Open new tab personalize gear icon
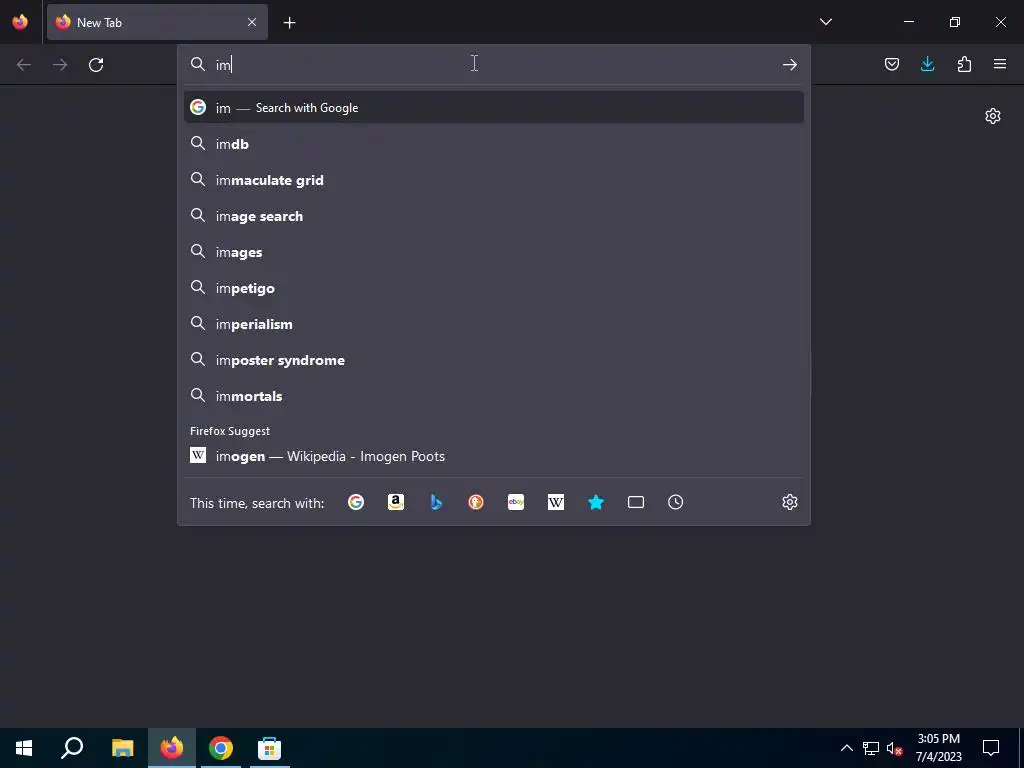The width and height of the screenshot is (1024, 768). (x=993, y=116)
